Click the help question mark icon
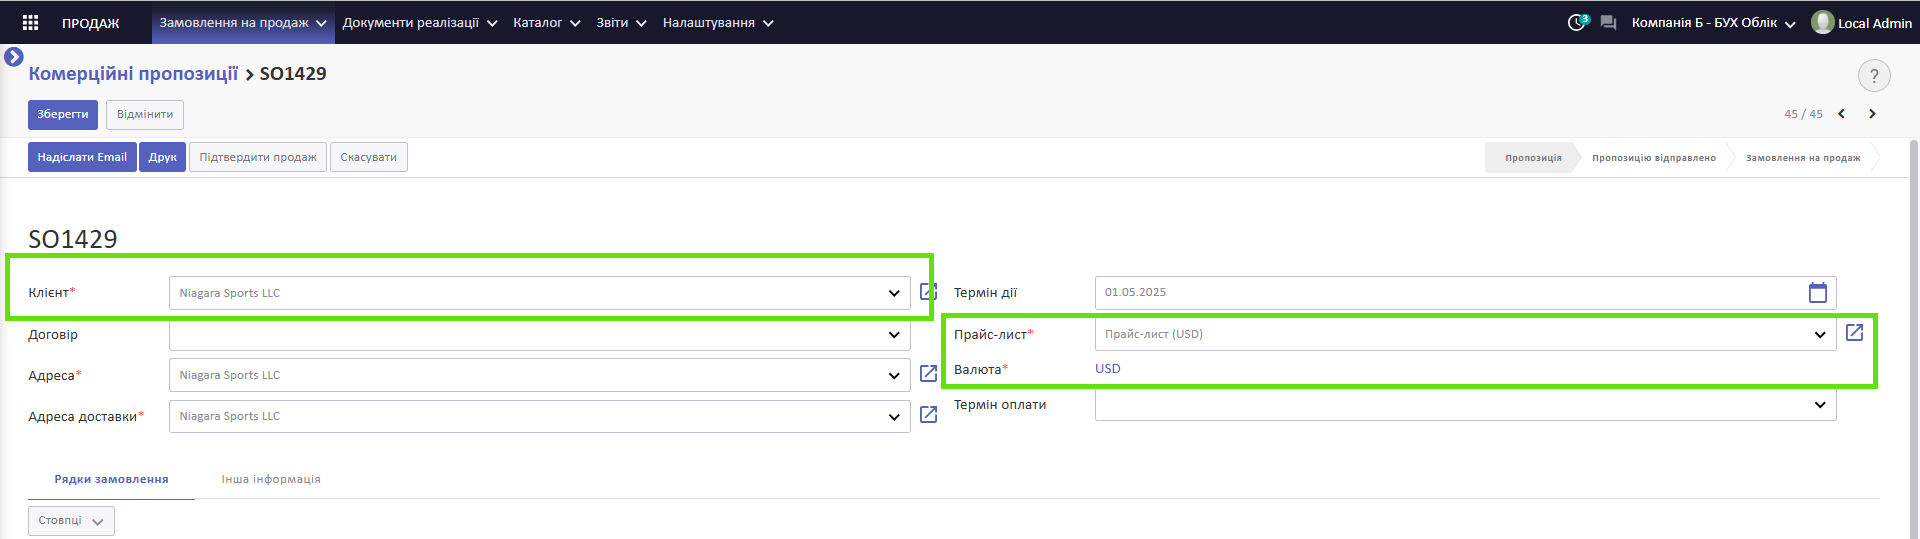1920x539 pixels. 1874,75
